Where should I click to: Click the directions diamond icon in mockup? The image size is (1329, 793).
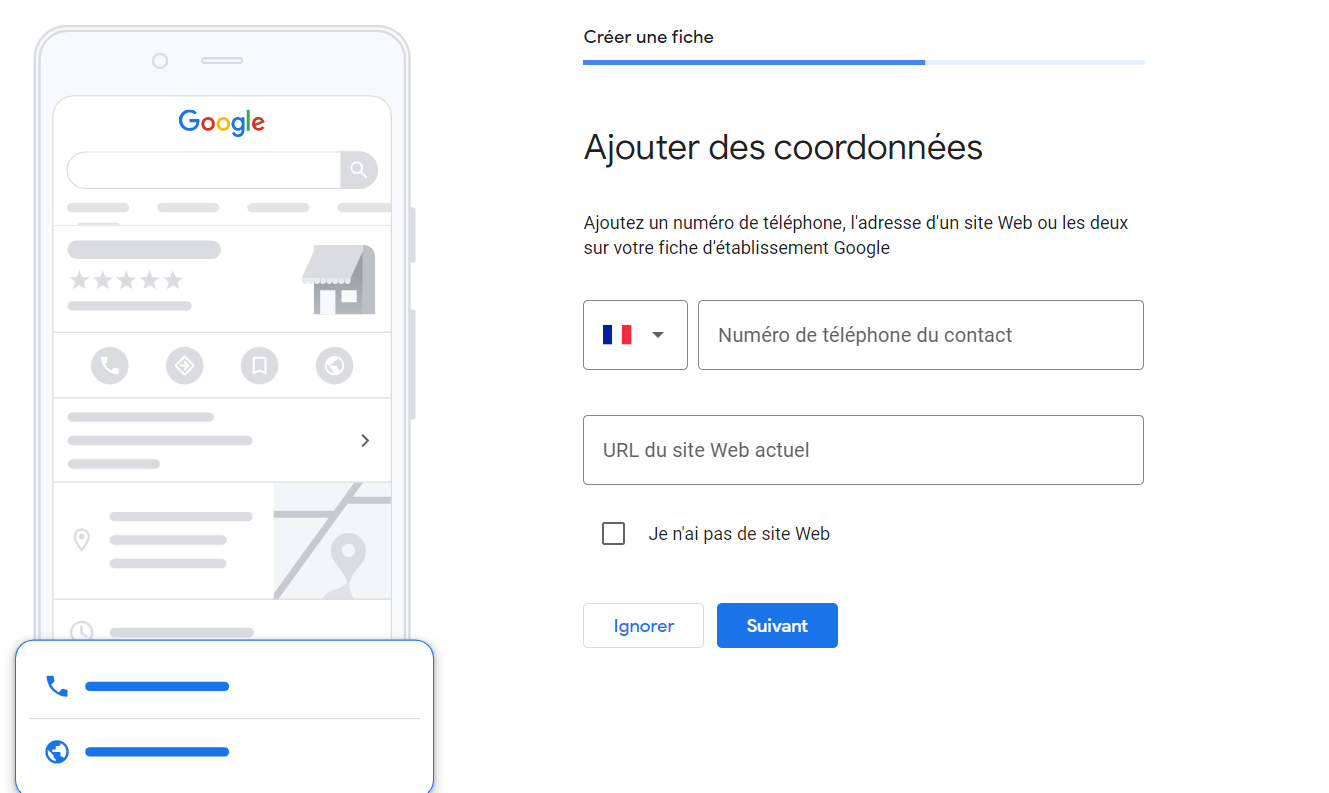184,365
